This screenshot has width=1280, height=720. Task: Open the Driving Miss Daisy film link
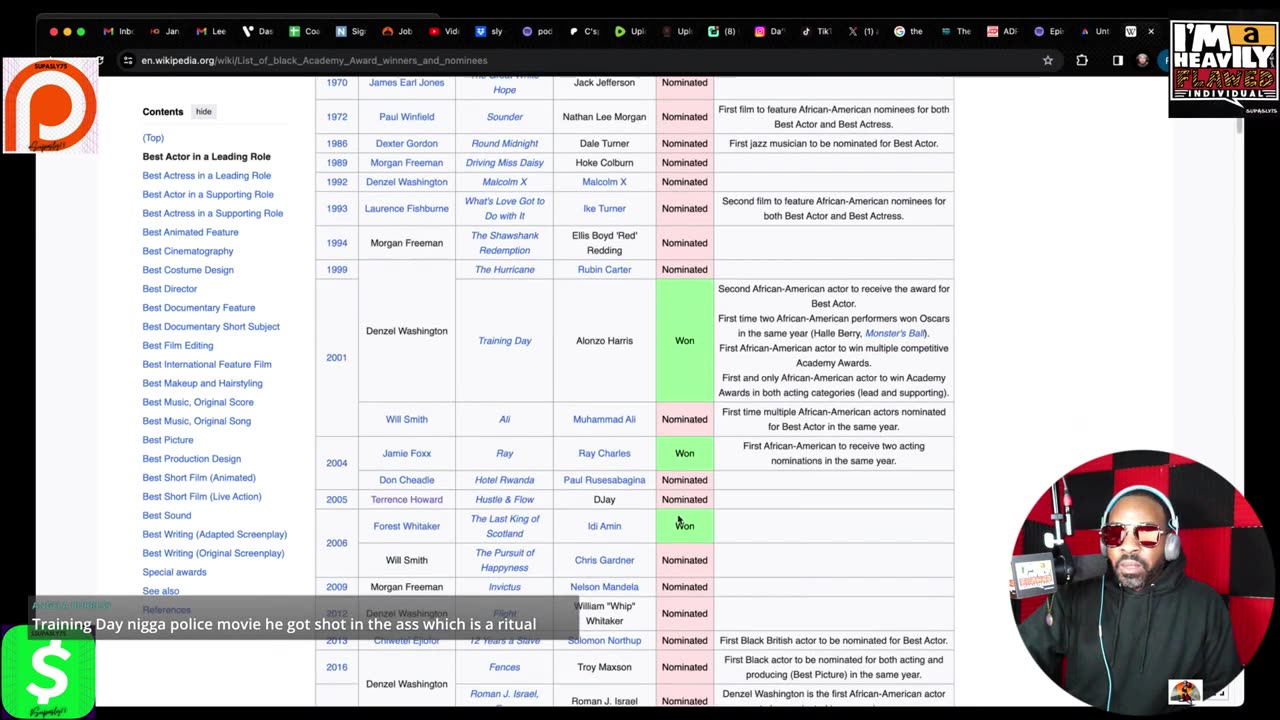coord(504,163)
